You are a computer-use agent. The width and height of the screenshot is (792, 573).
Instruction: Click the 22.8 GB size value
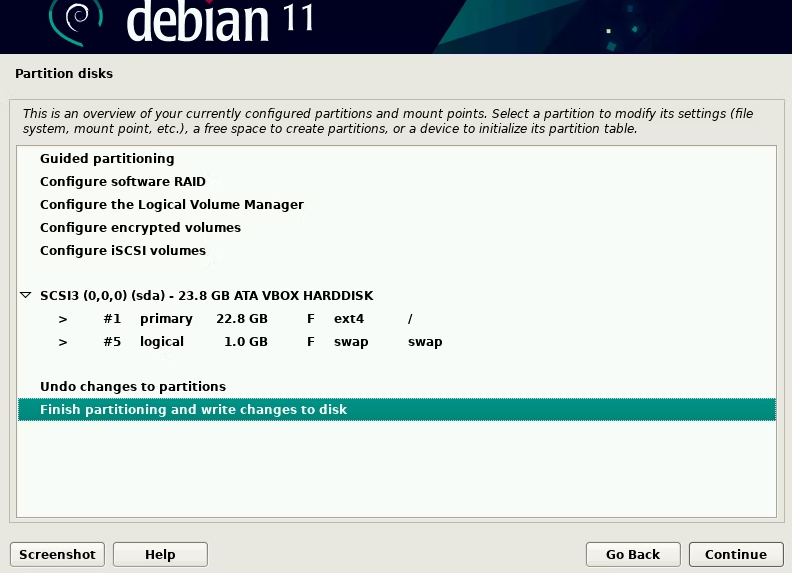point(242,319)
